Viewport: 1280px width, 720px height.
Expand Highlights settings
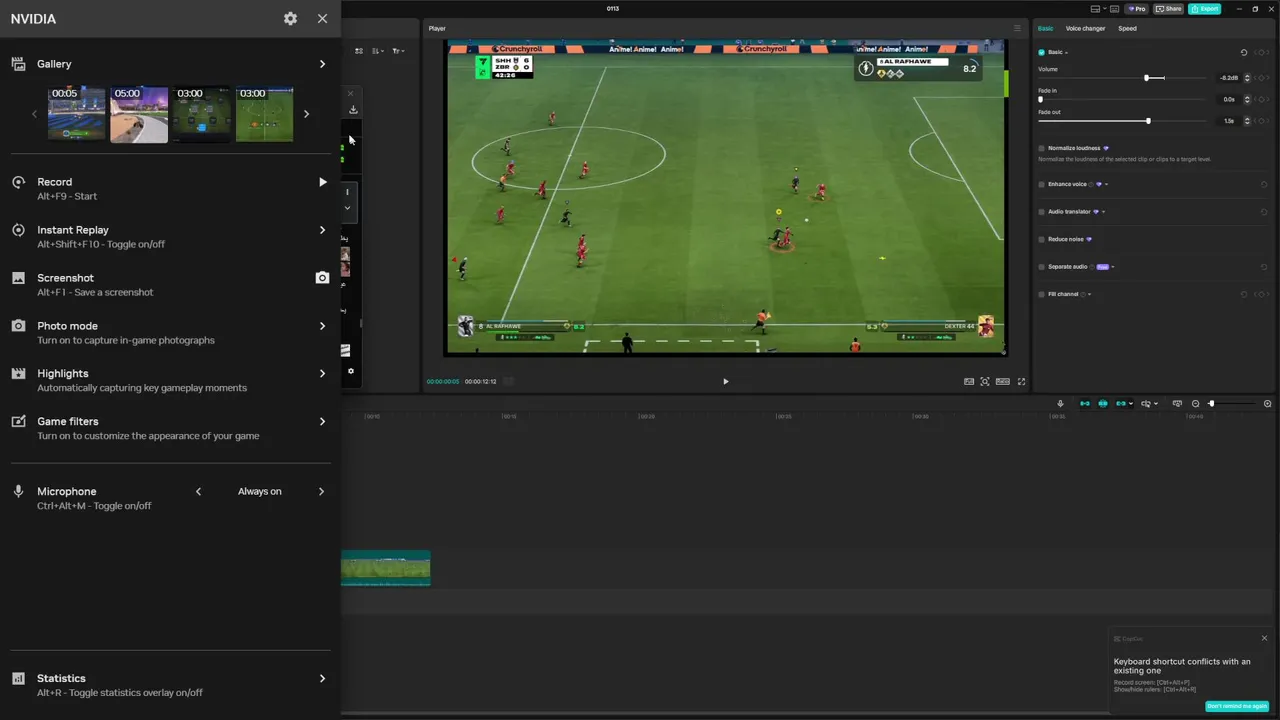[x=322, y=374]
